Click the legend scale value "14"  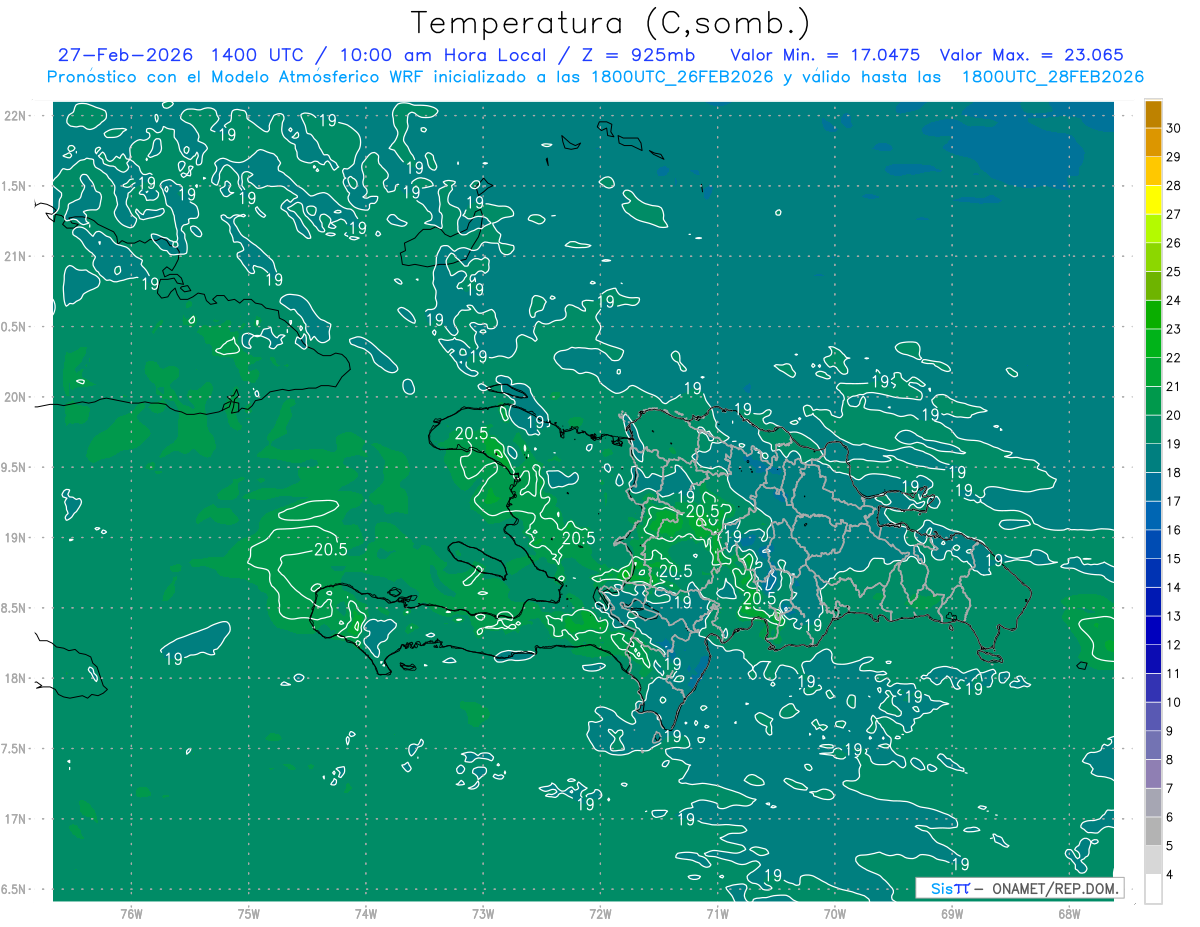click(1175, 587)
